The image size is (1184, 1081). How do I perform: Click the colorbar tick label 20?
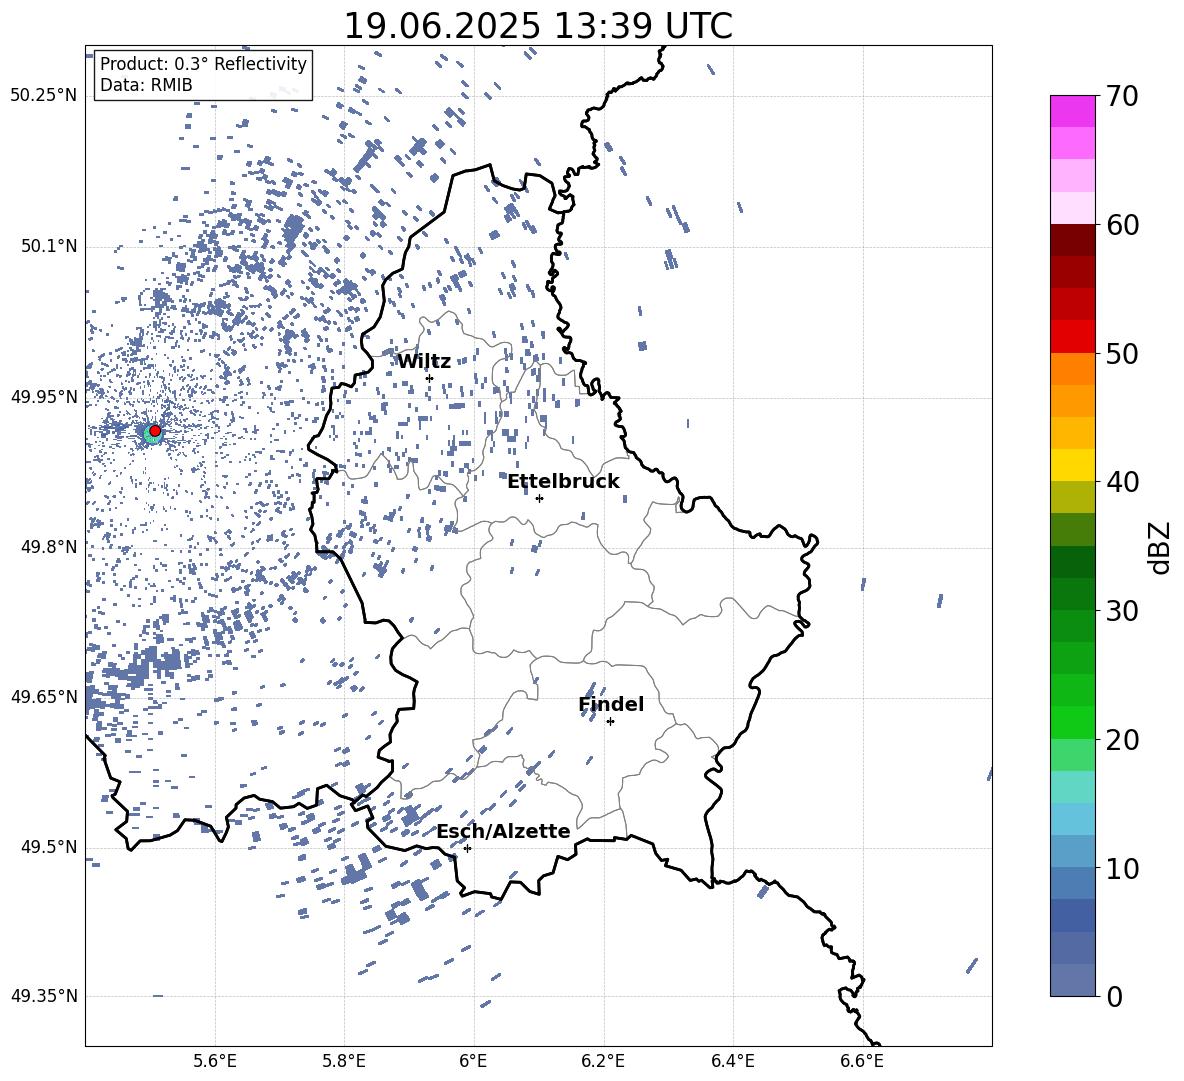pos(1122,740)
